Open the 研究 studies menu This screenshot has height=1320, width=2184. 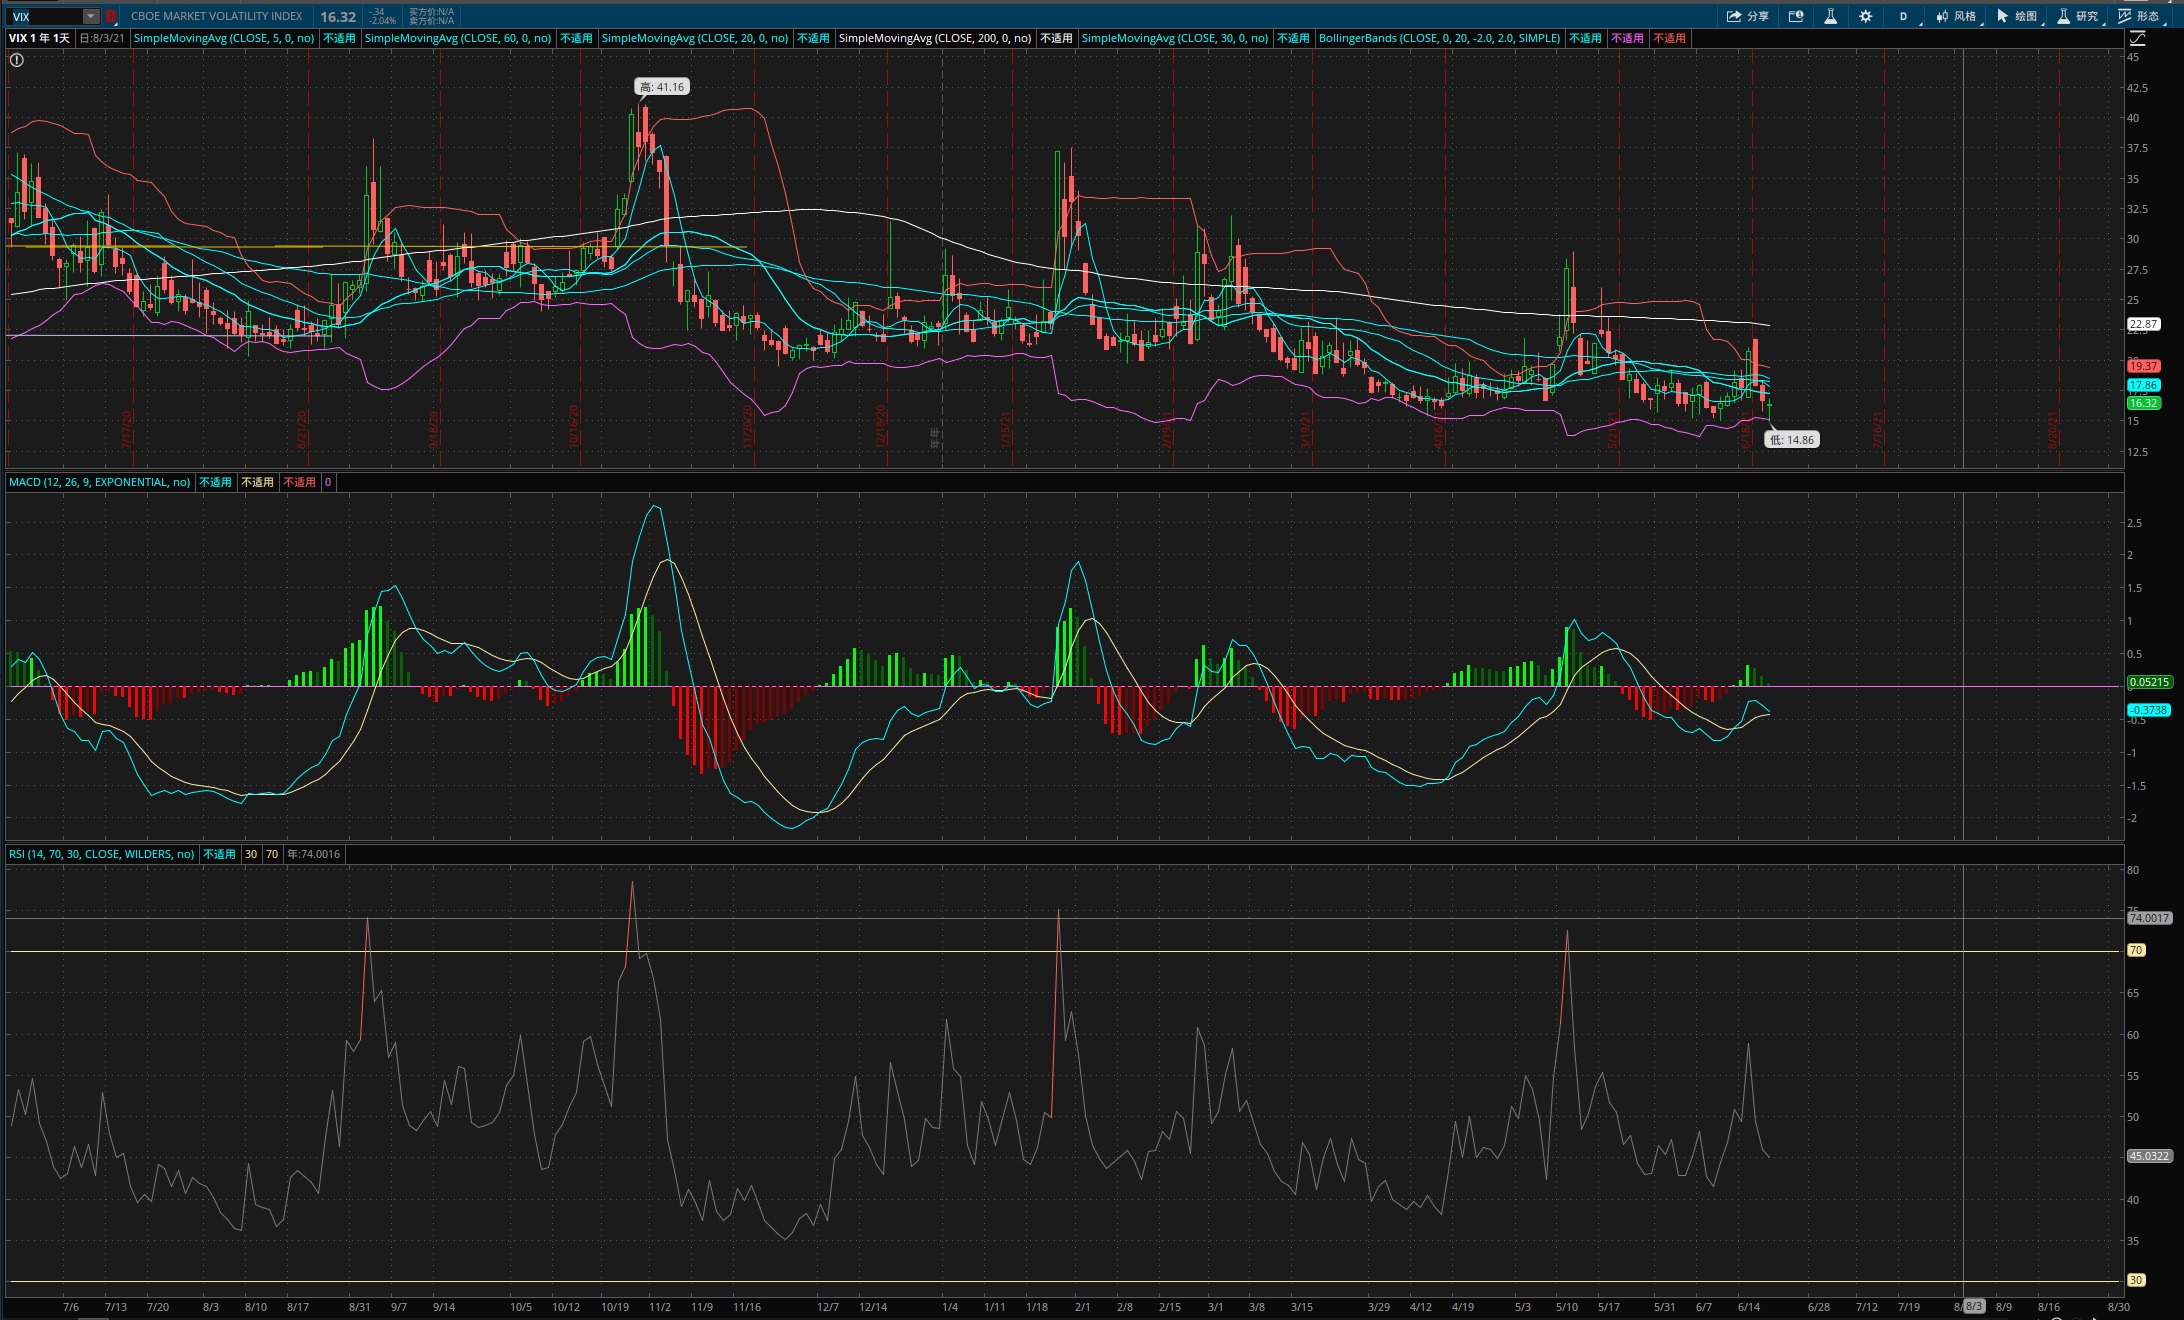2077,16
